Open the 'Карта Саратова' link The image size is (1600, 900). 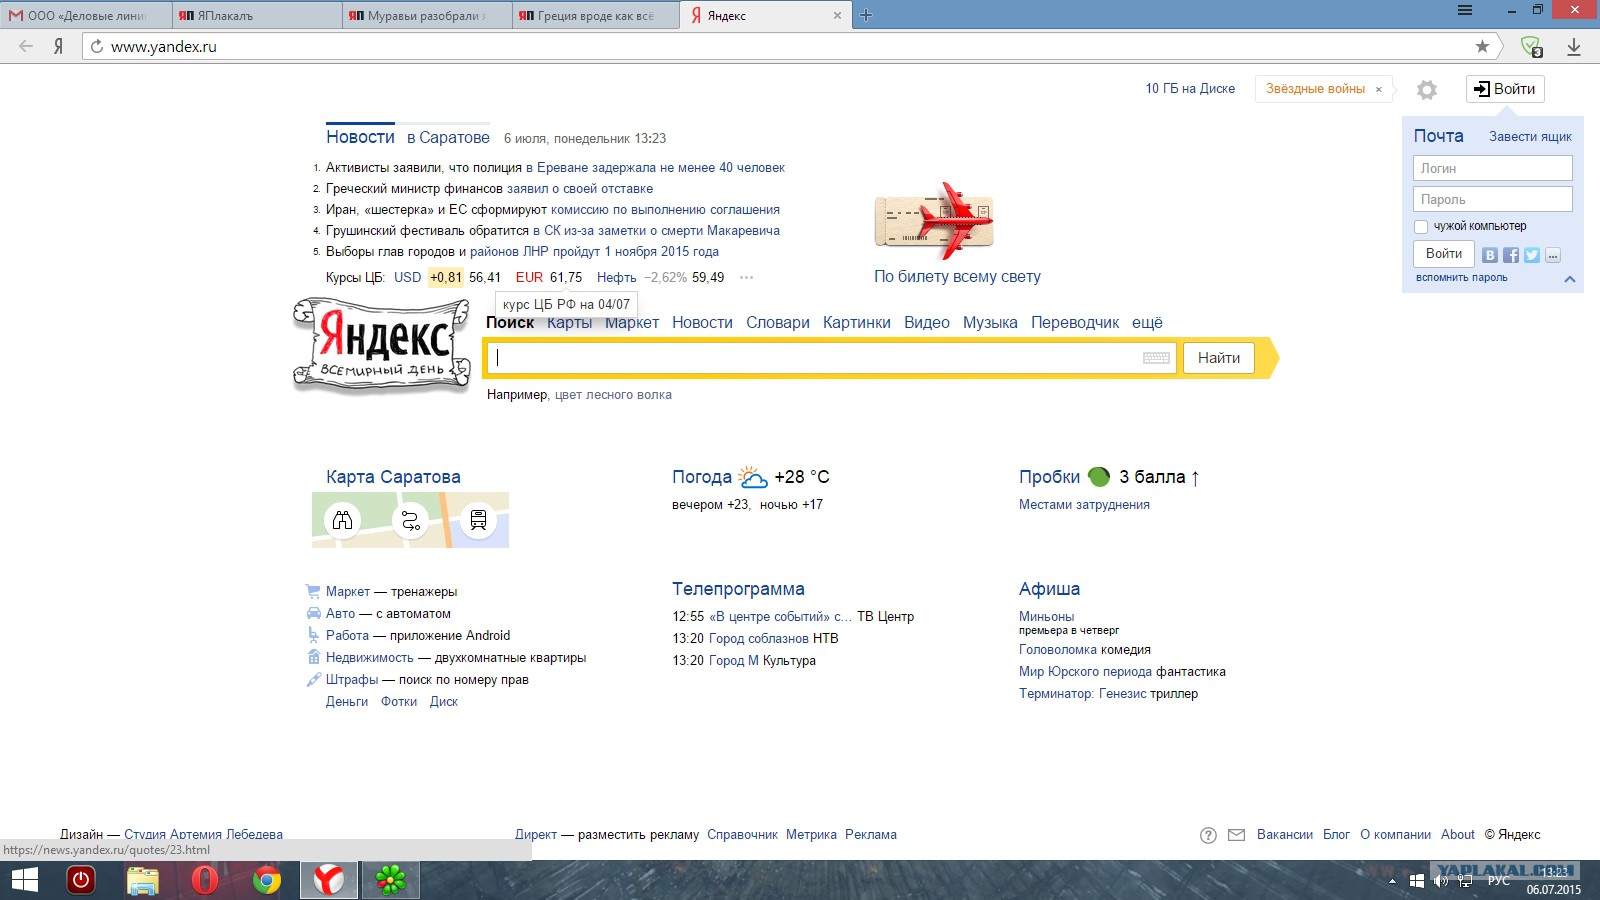point(393,477)
